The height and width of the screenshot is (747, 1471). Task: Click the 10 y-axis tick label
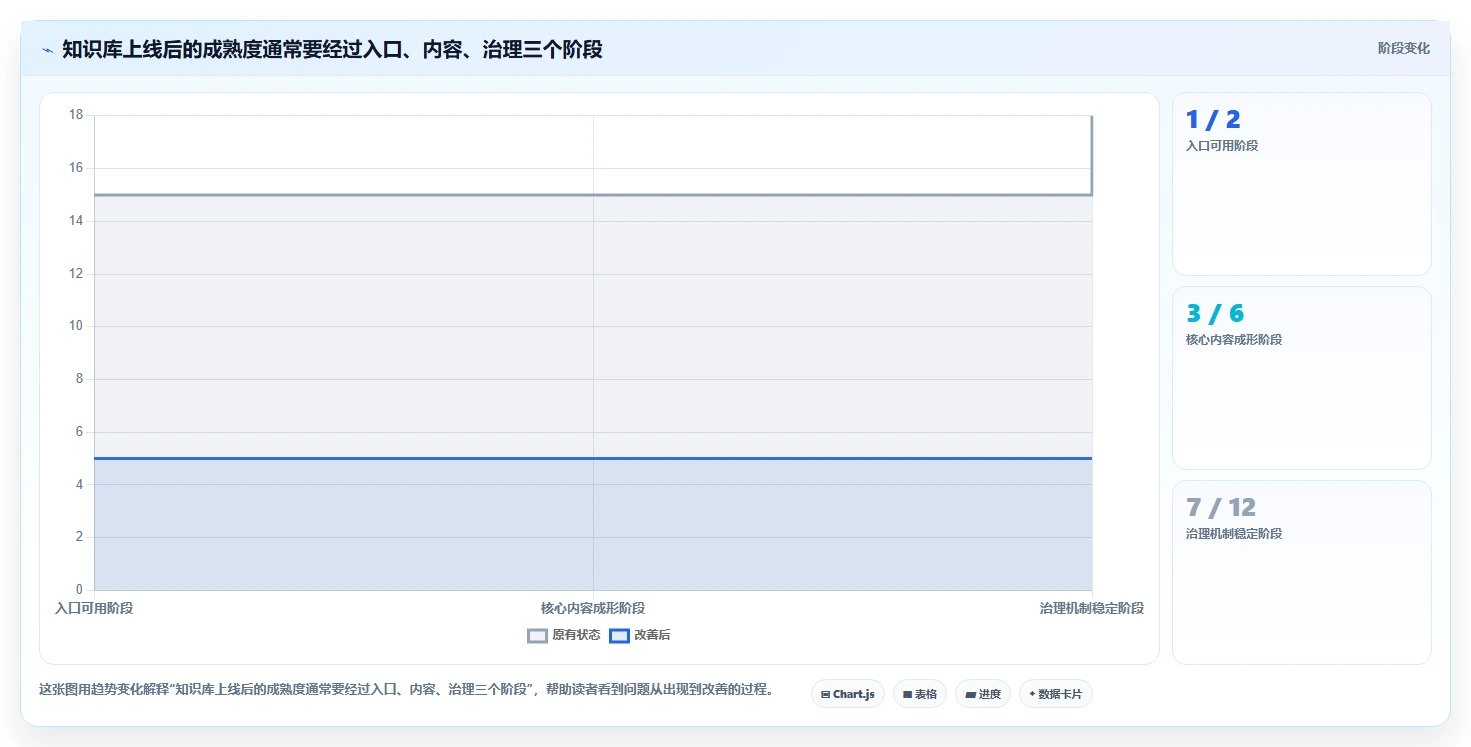(x=76, y=326)
